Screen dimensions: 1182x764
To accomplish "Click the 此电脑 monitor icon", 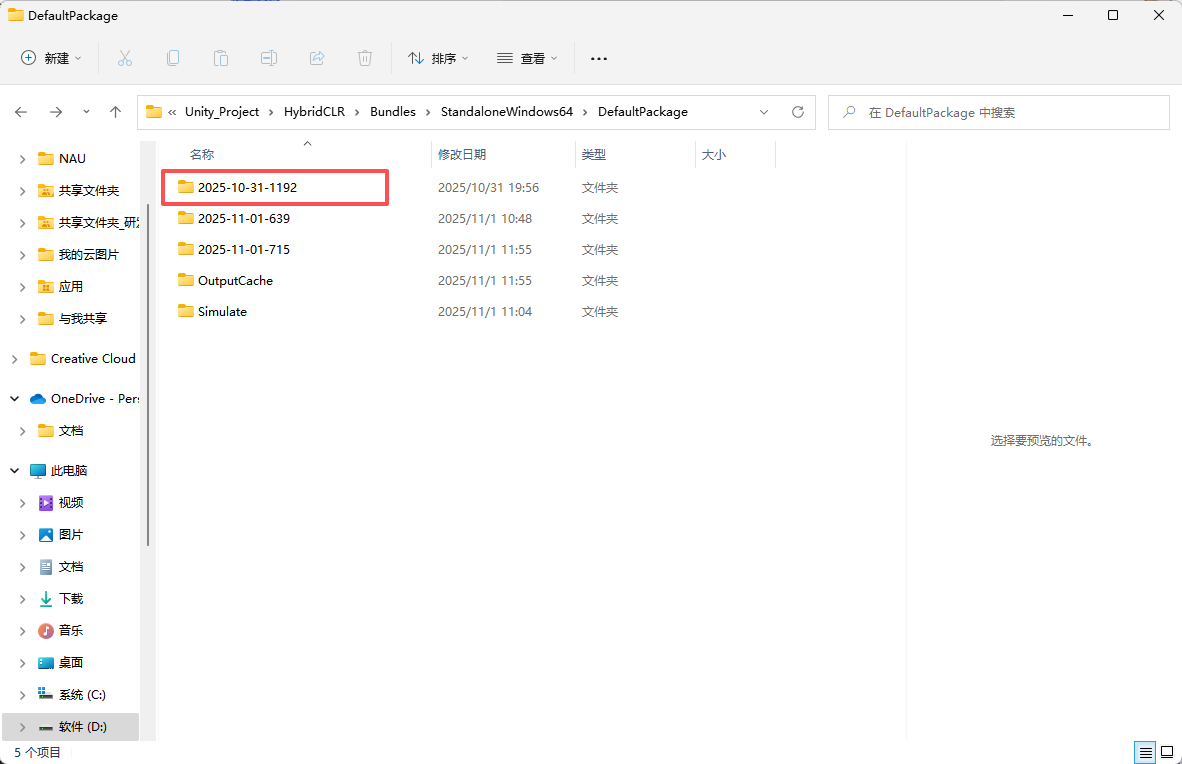I will [x=38, y=471].
